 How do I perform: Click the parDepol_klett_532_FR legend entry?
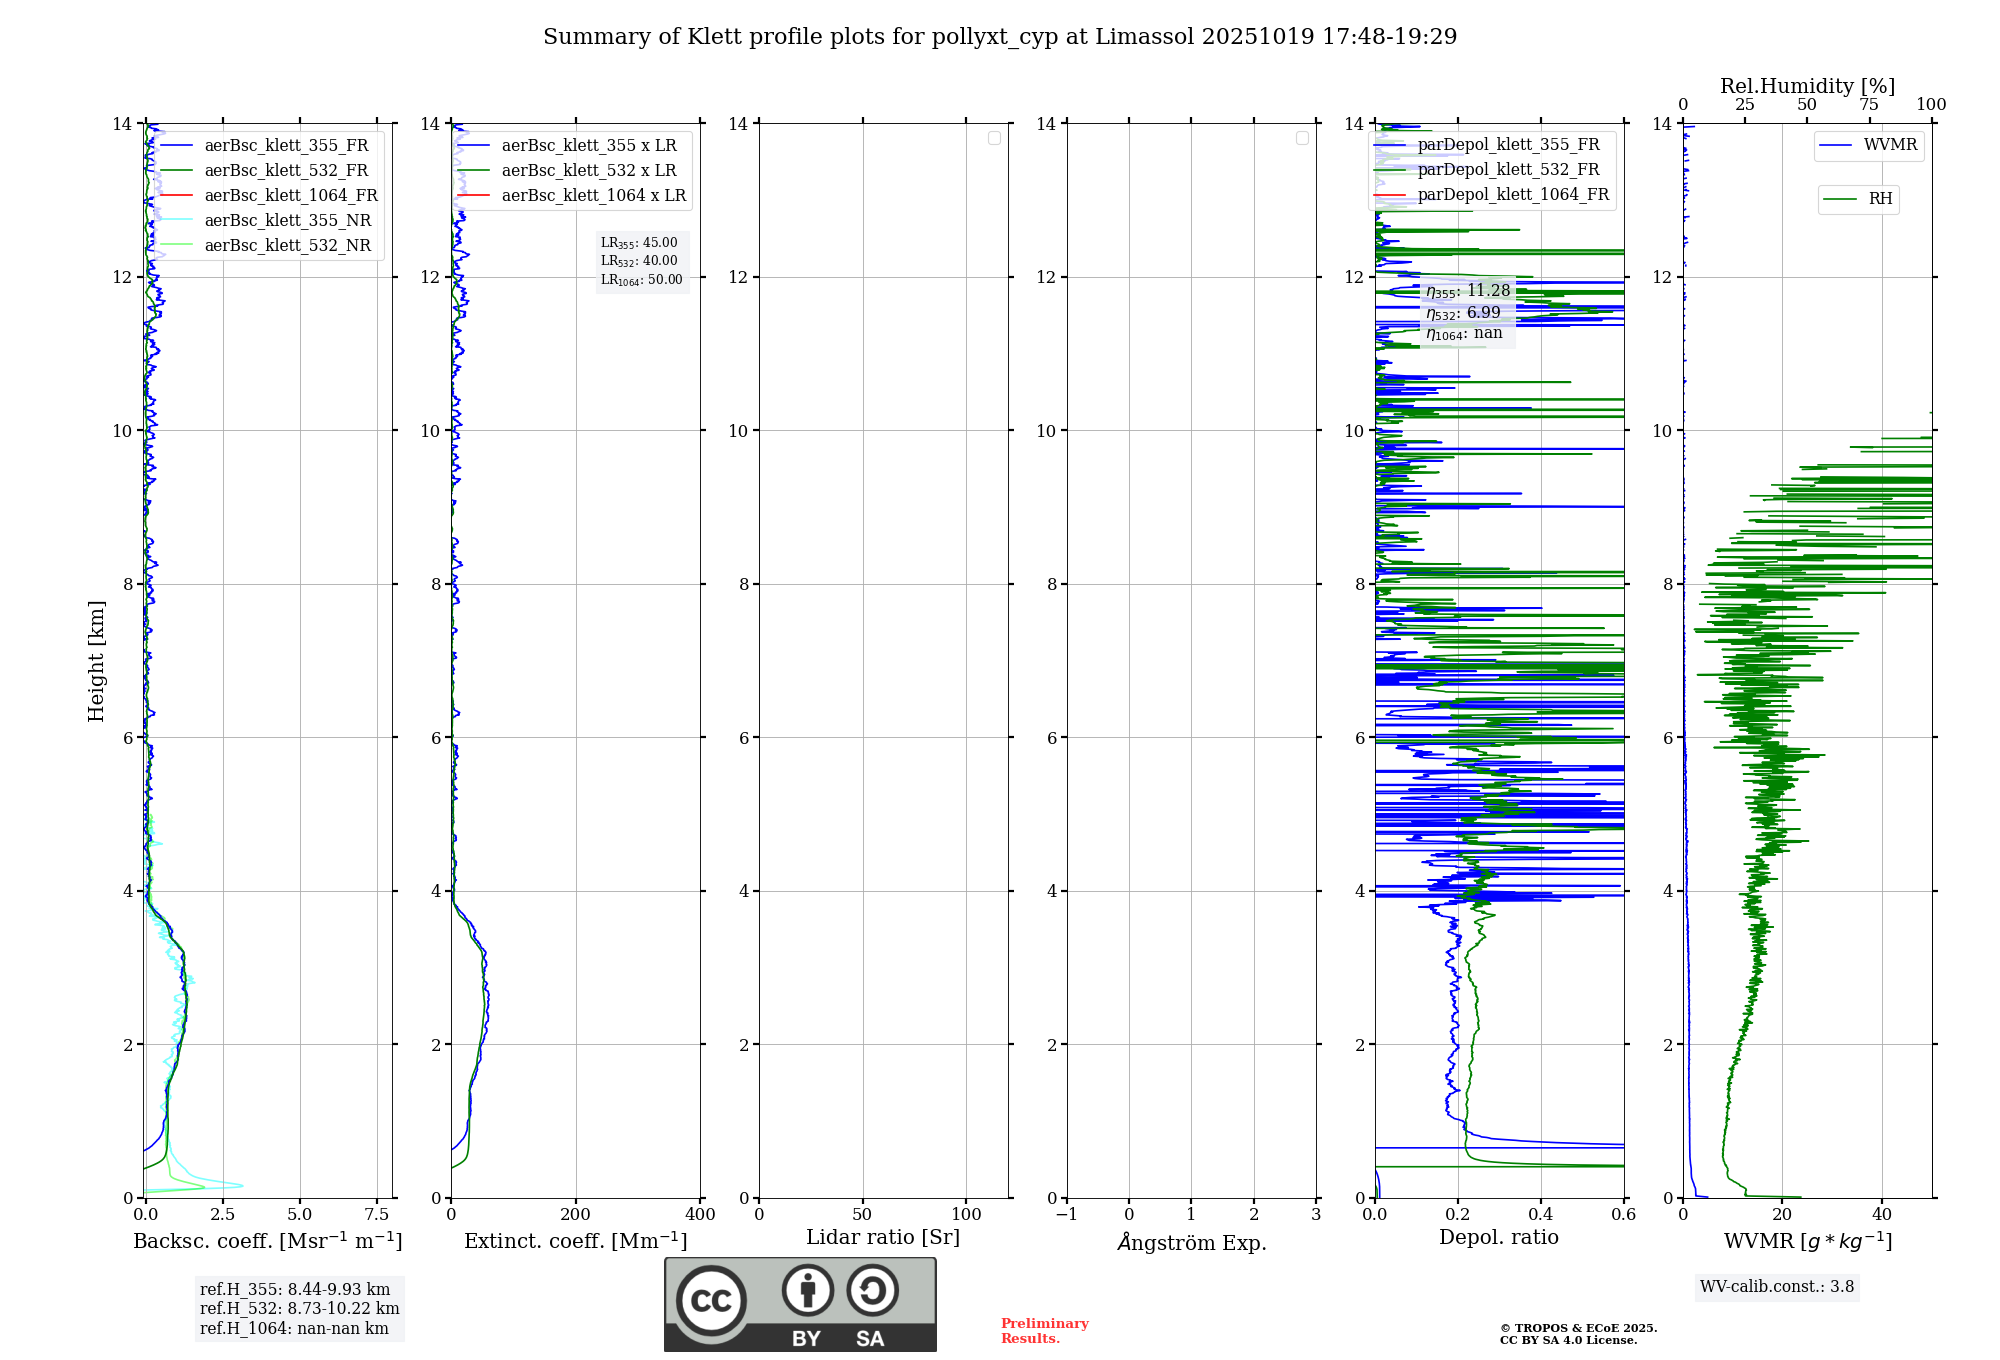pyautogui.click(x=1508, y=170)
